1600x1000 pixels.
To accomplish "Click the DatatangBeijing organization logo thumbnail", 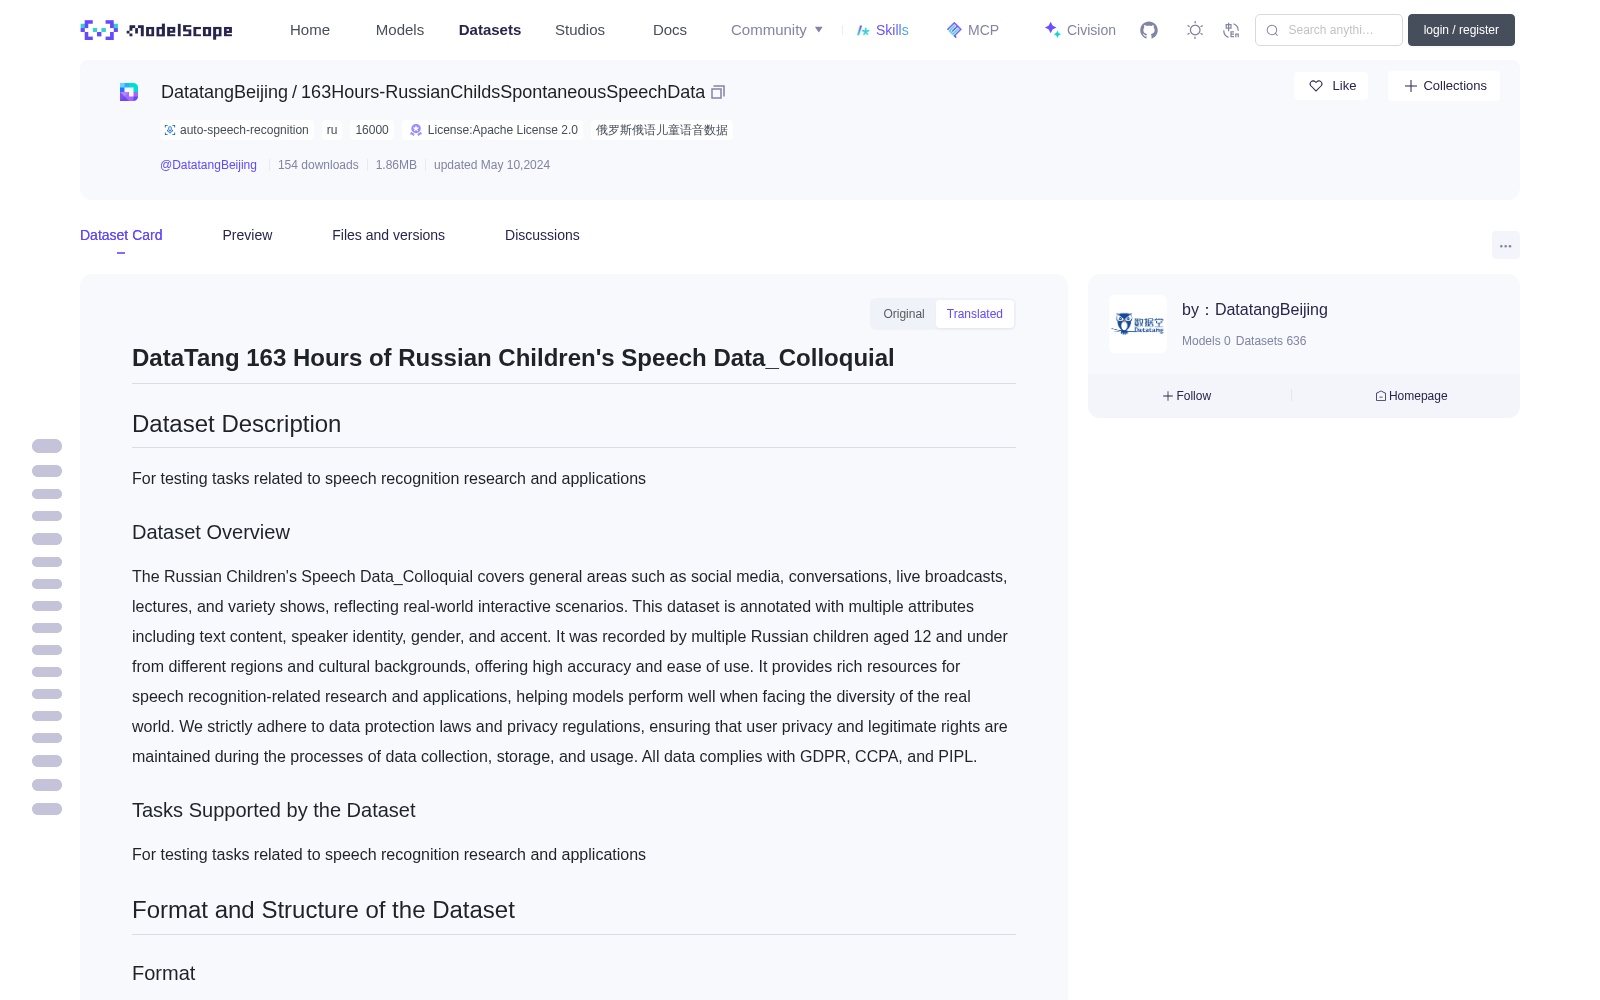I will (1138, 324).
